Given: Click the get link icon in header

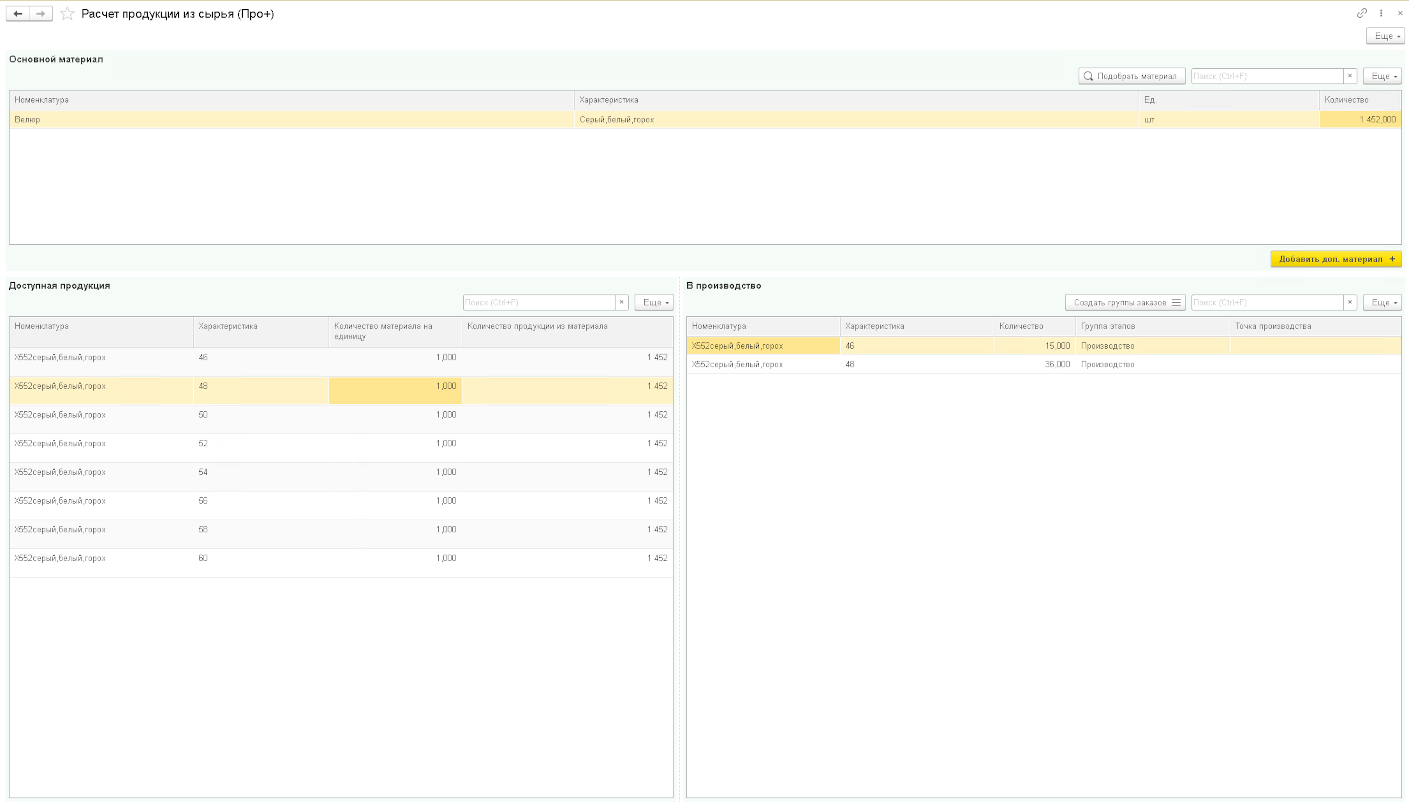Looking at the screenshot, I should (x=1361, y=14).
